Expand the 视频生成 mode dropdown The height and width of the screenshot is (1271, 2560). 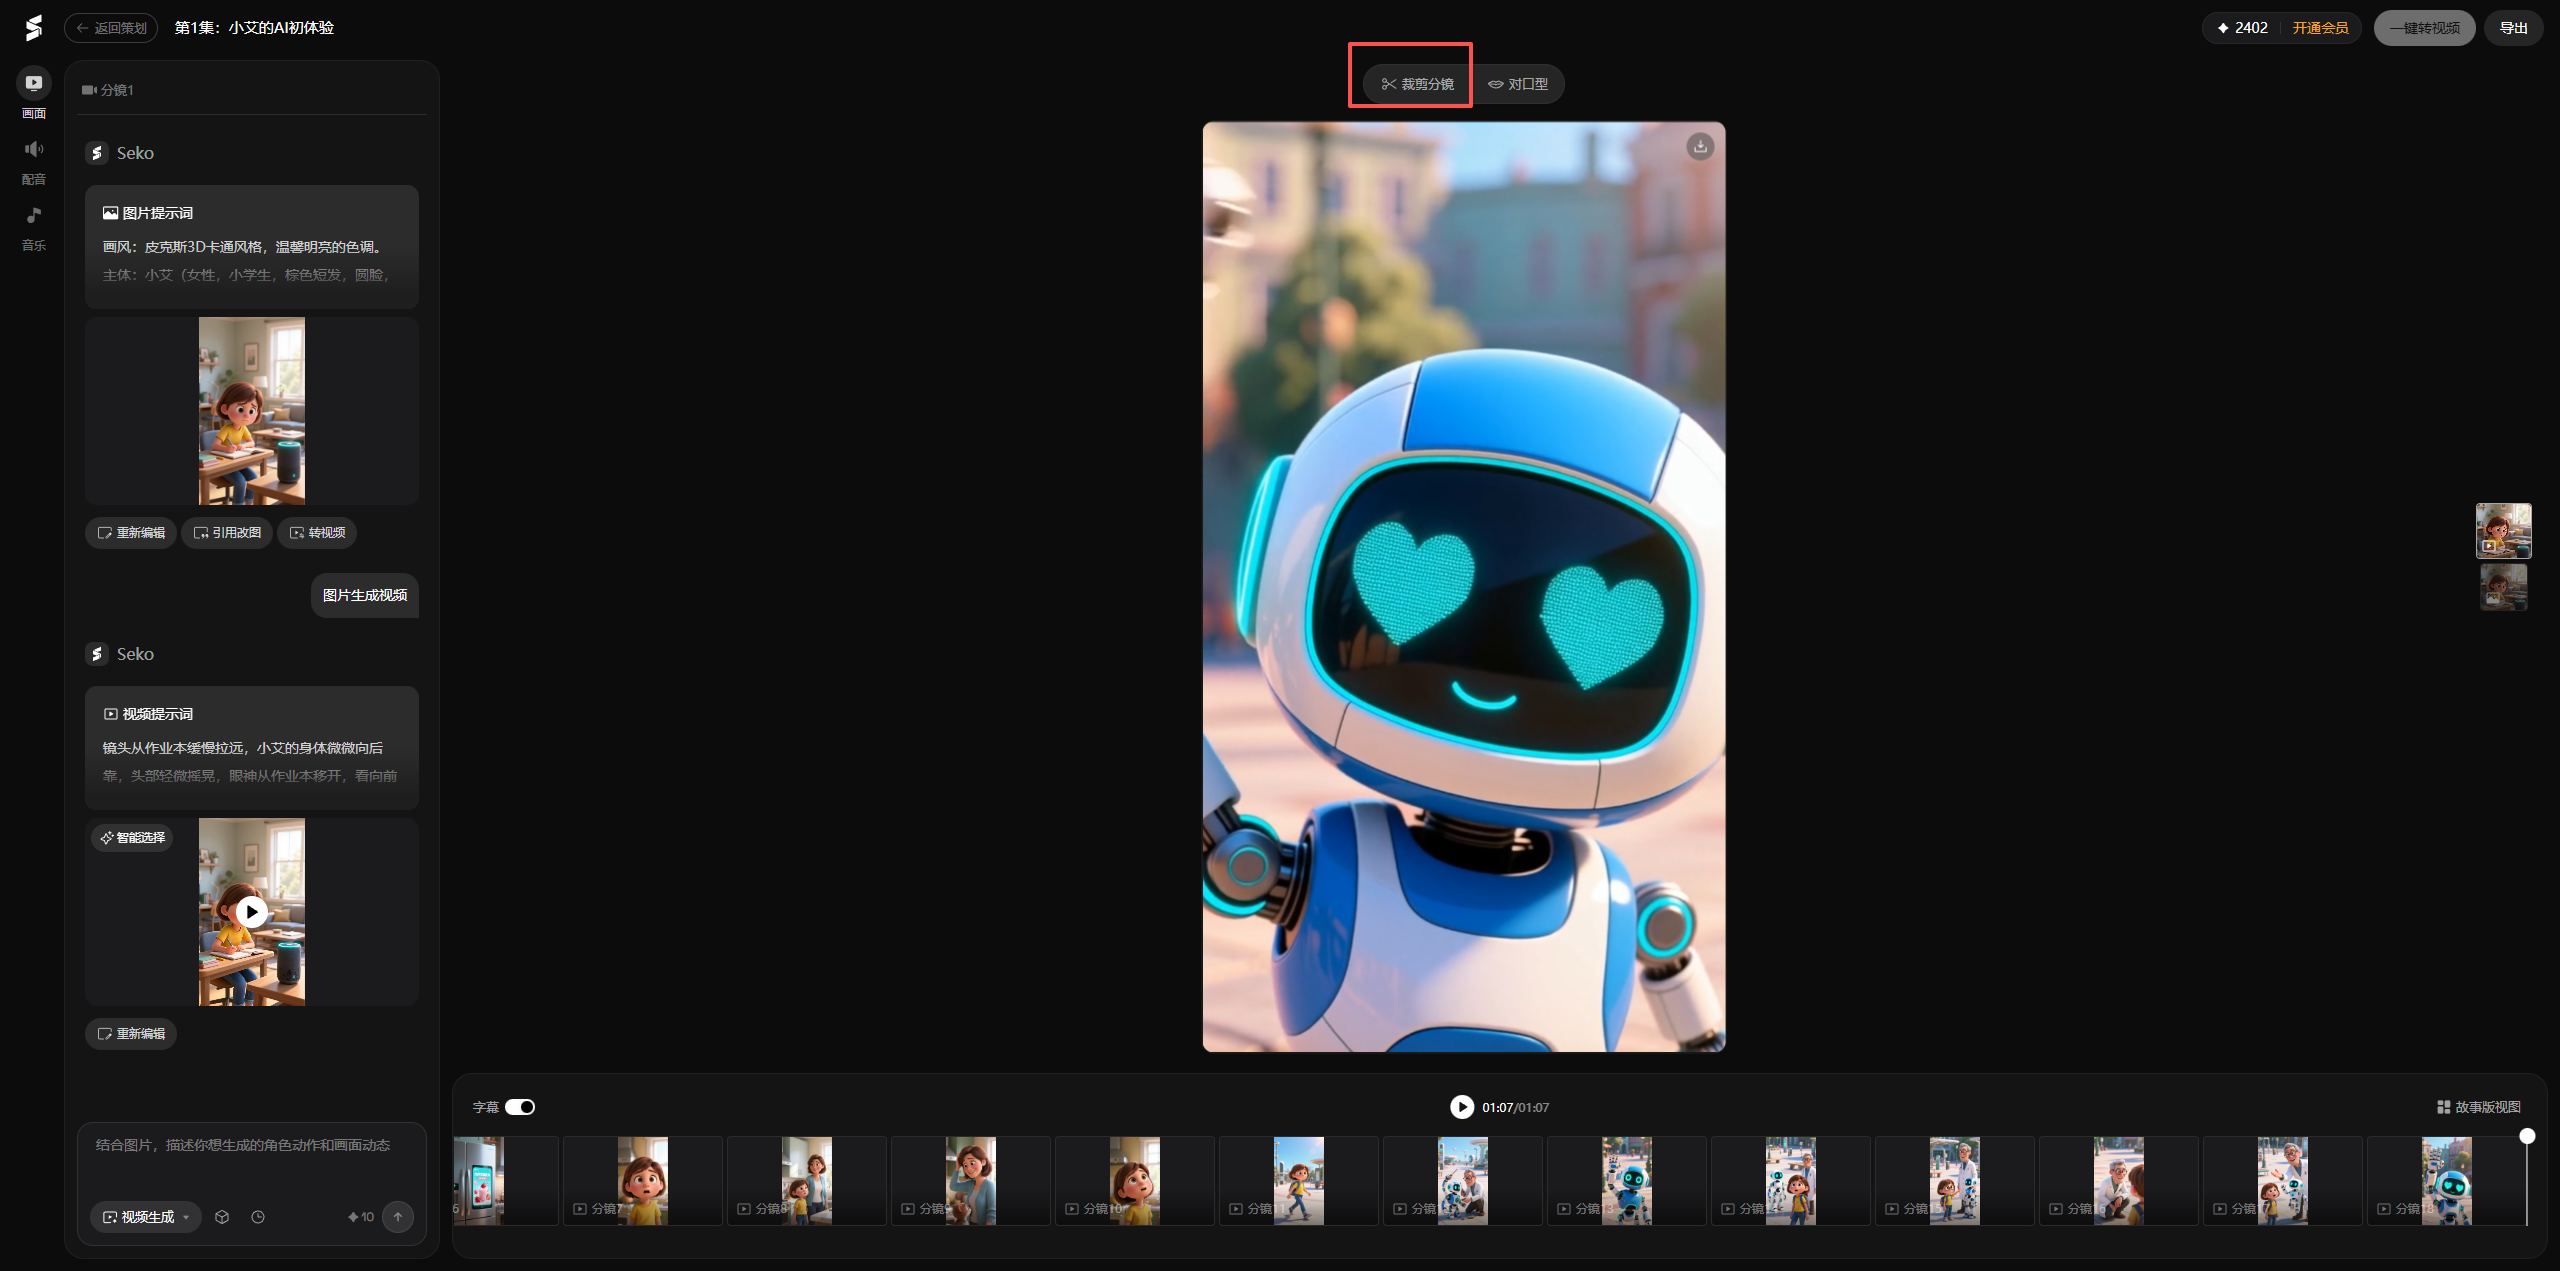coord(147,1217)
